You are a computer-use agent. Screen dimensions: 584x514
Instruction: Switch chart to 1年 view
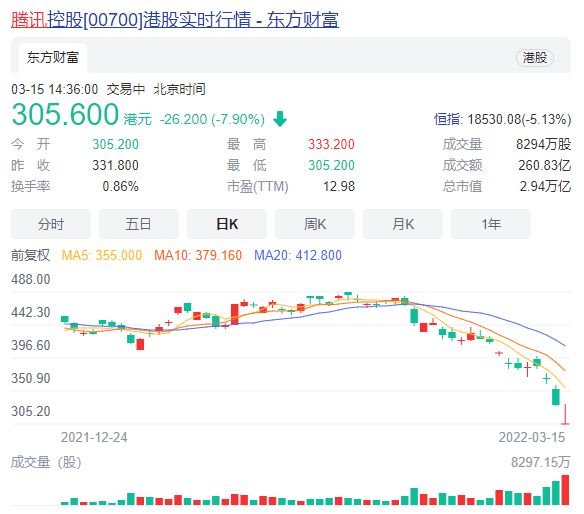pyautogui.click(x=491, y=224)
